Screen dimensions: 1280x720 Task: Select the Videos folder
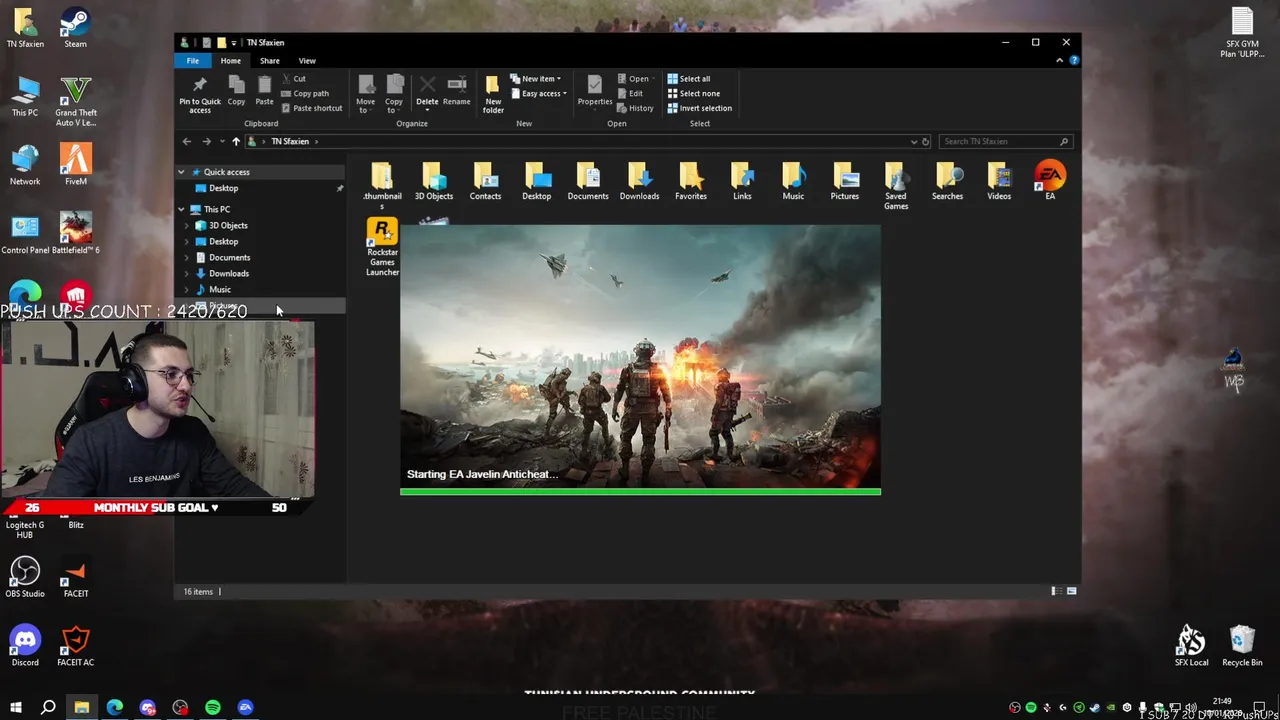click(999, 183)
